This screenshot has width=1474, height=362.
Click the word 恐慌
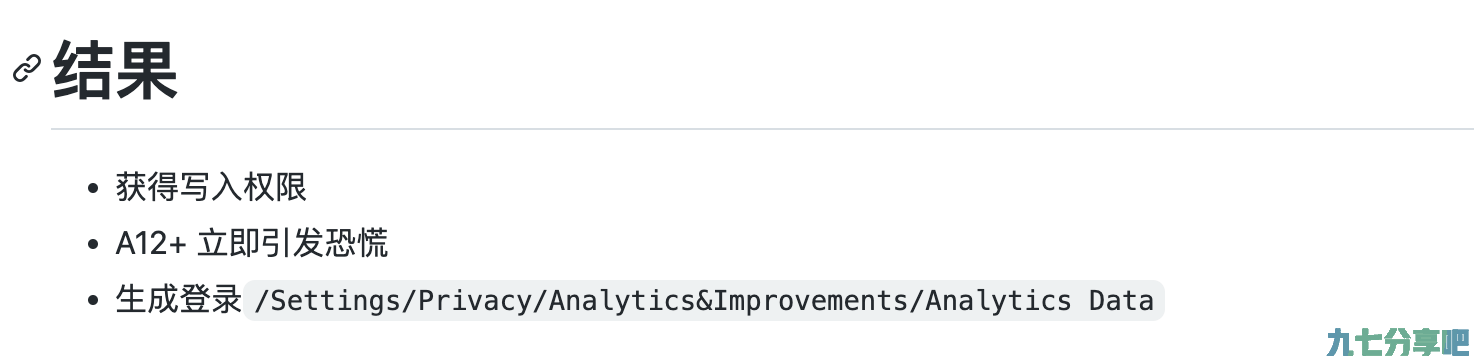coord(357,243)
